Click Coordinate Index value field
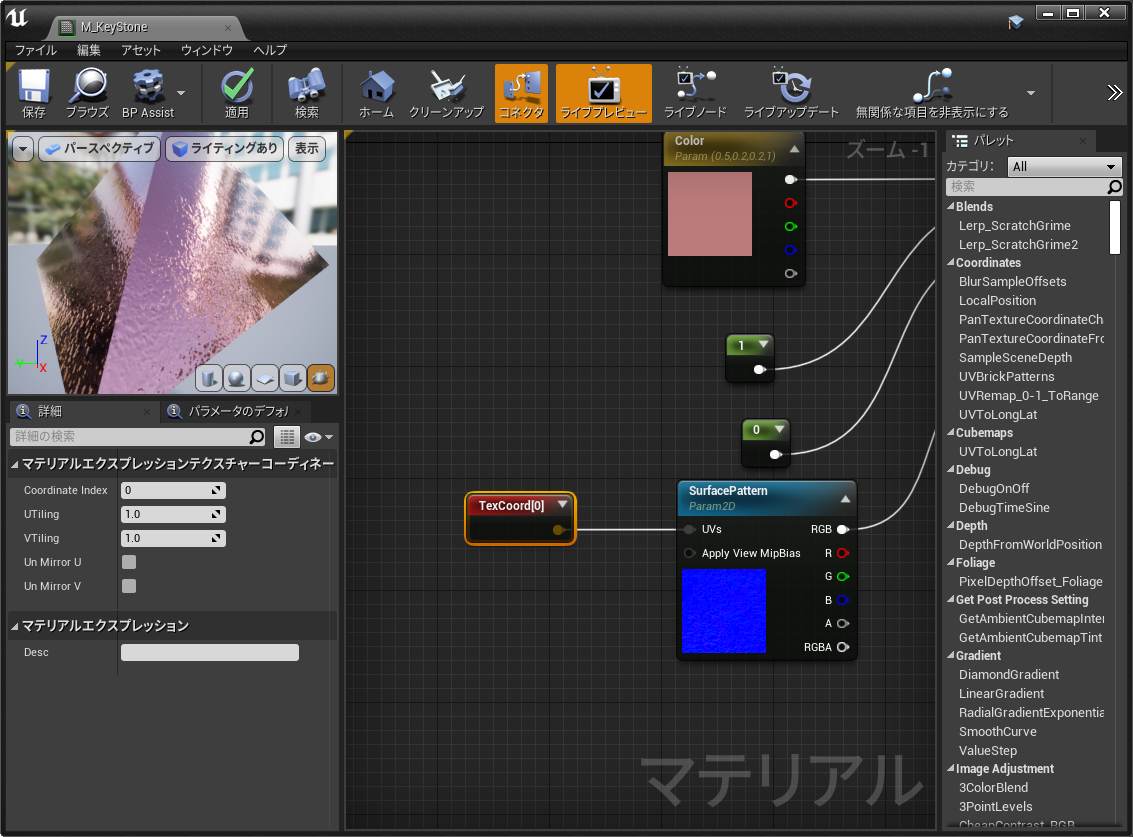The image size is (1133, 837). 173,491
